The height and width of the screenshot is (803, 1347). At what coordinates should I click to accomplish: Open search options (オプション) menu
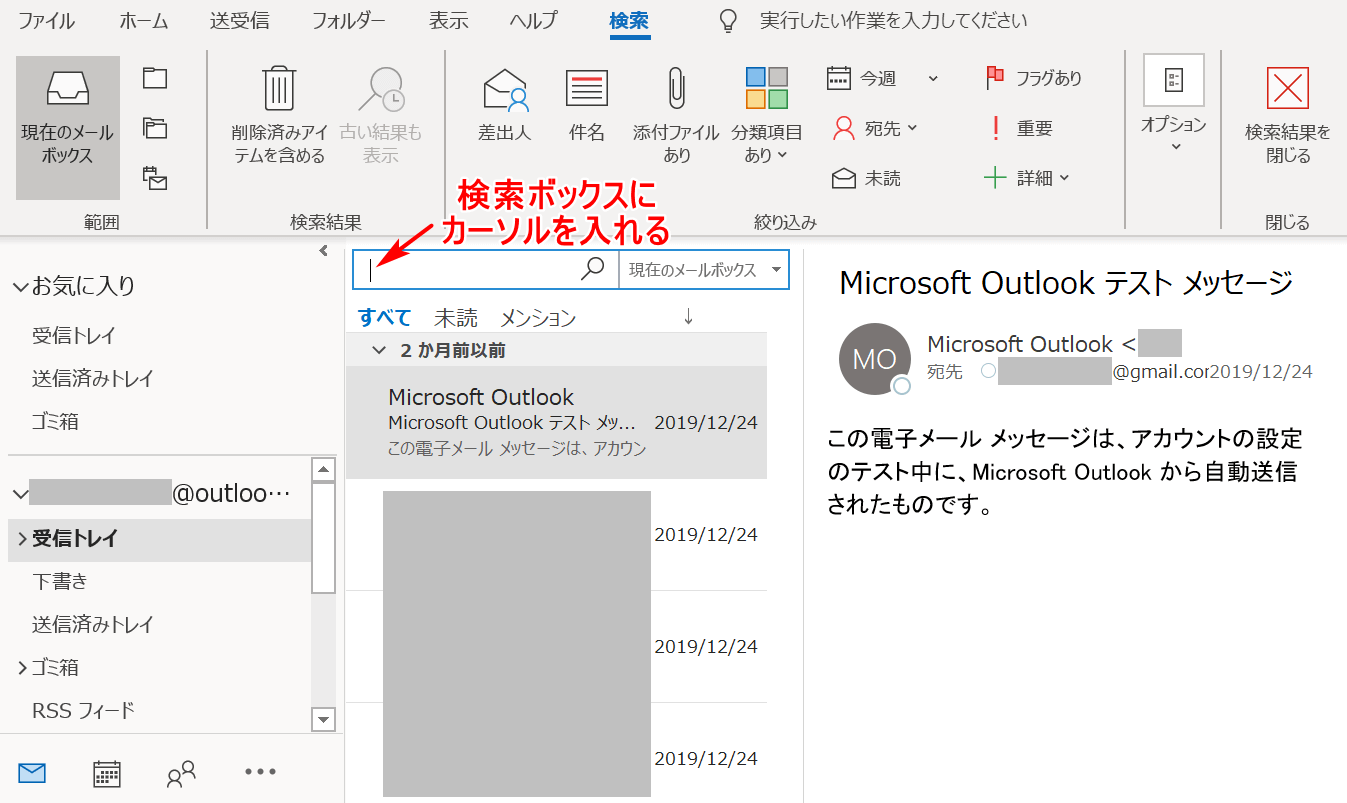click(x=1174, y=104)
